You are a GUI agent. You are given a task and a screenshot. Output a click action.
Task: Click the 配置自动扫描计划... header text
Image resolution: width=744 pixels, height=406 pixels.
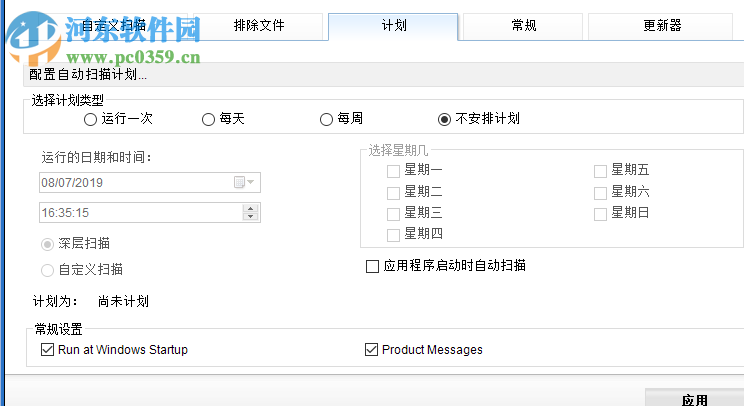coord(88,74)
